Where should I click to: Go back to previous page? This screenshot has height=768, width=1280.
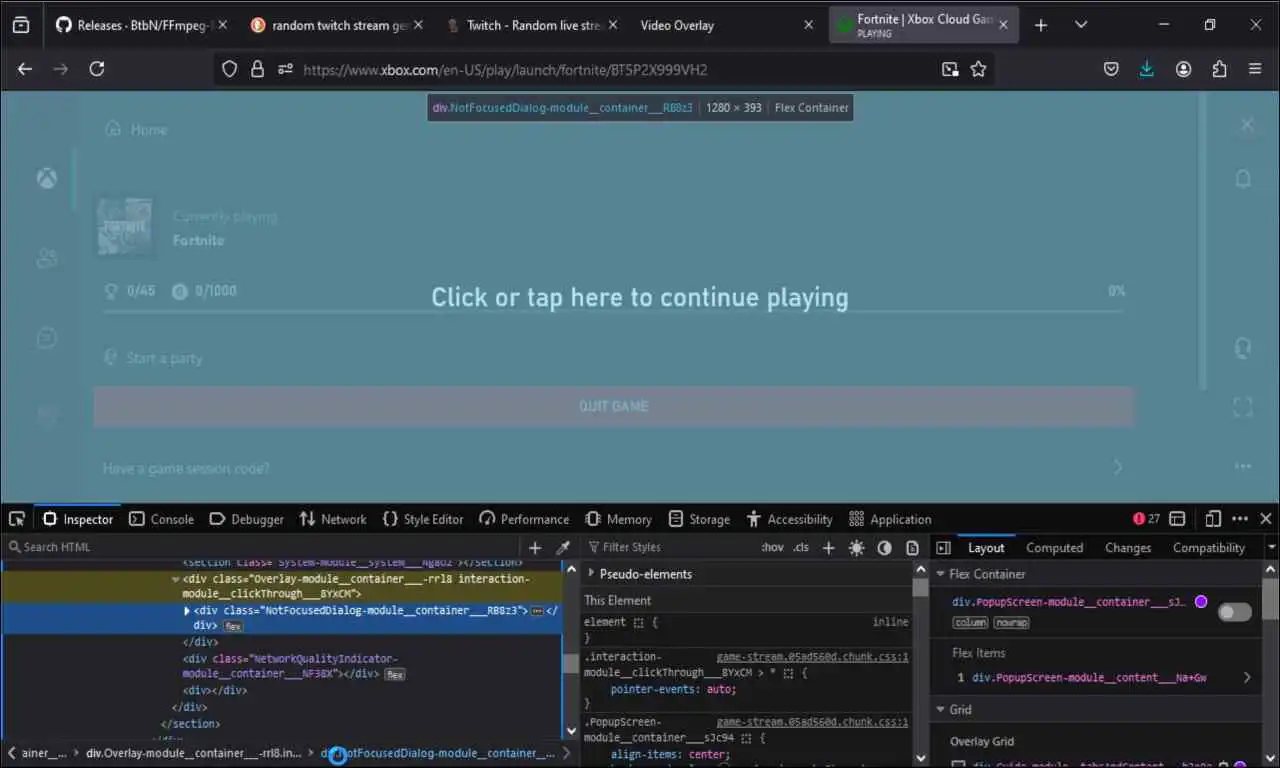25,69
